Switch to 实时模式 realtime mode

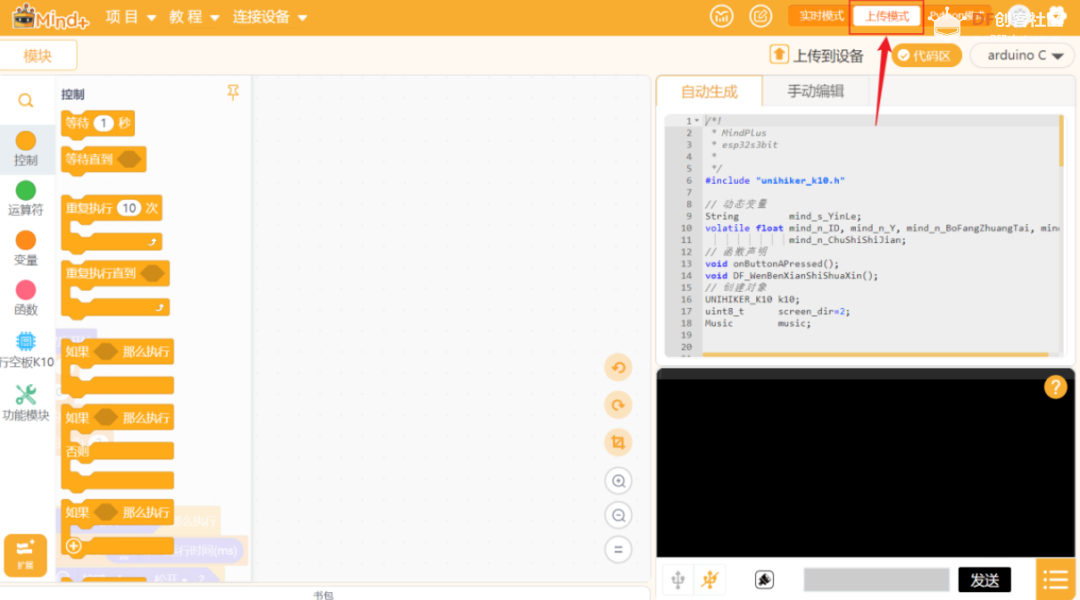(x=820, y=16)
